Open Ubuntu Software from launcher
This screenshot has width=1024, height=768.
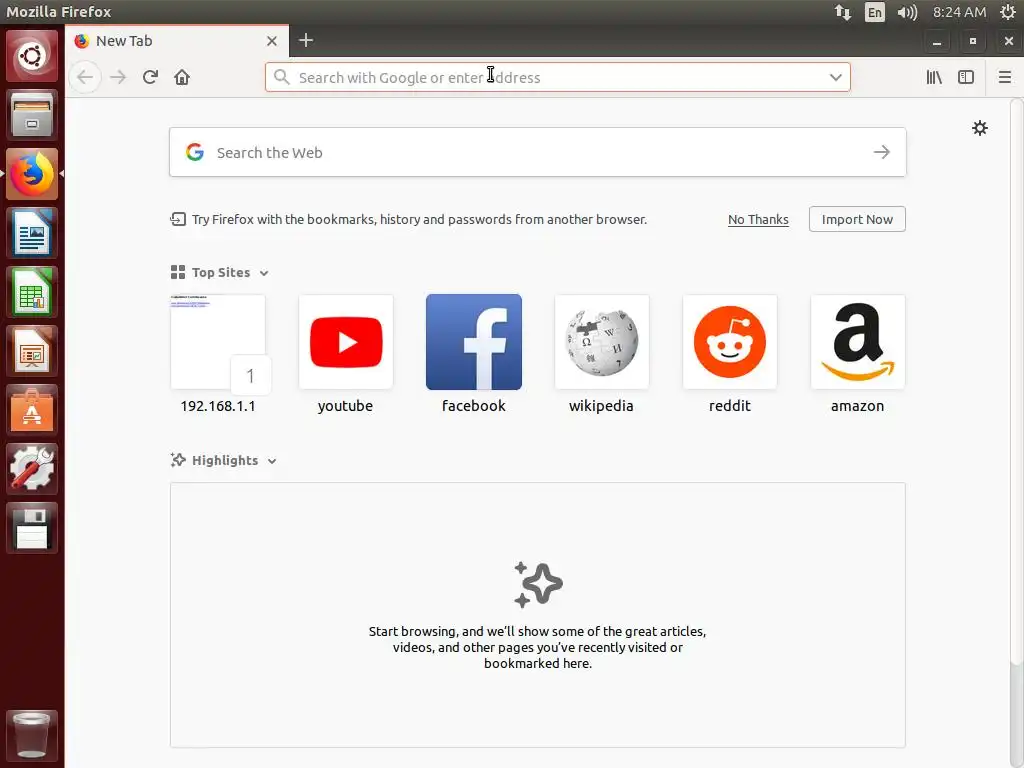[32, 409]
